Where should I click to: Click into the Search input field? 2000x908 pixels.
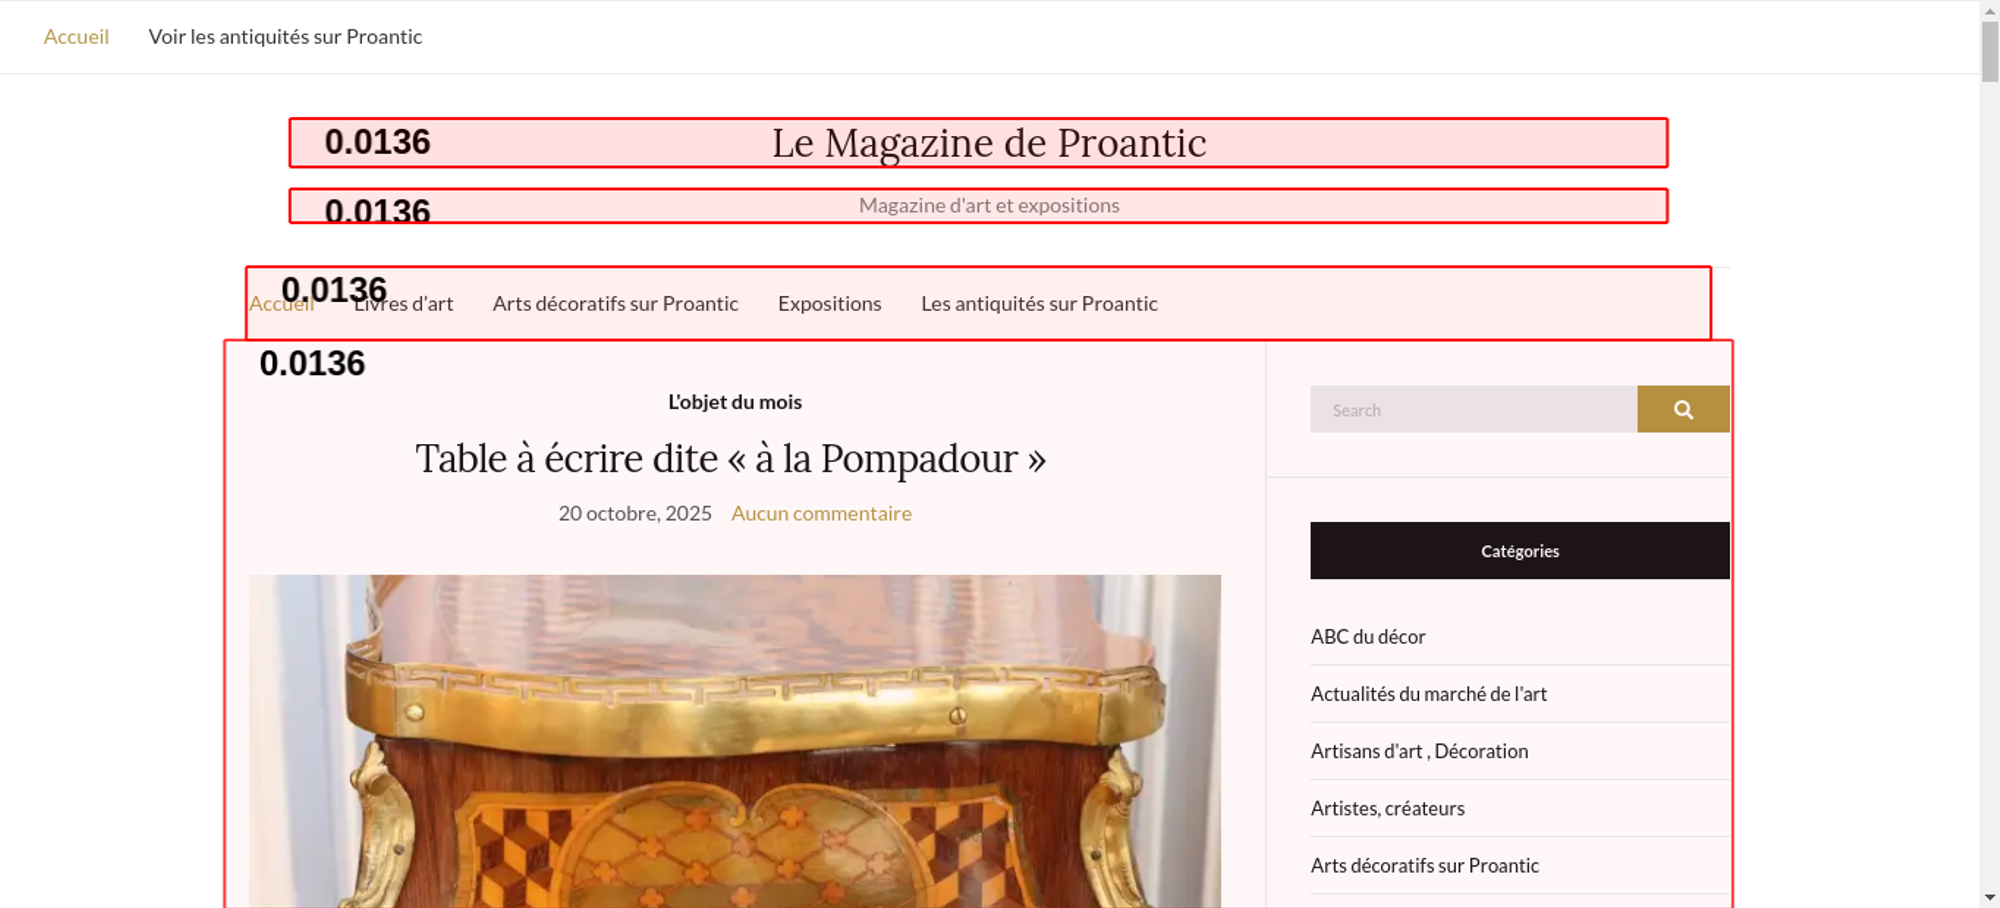tap(1473, 409)
